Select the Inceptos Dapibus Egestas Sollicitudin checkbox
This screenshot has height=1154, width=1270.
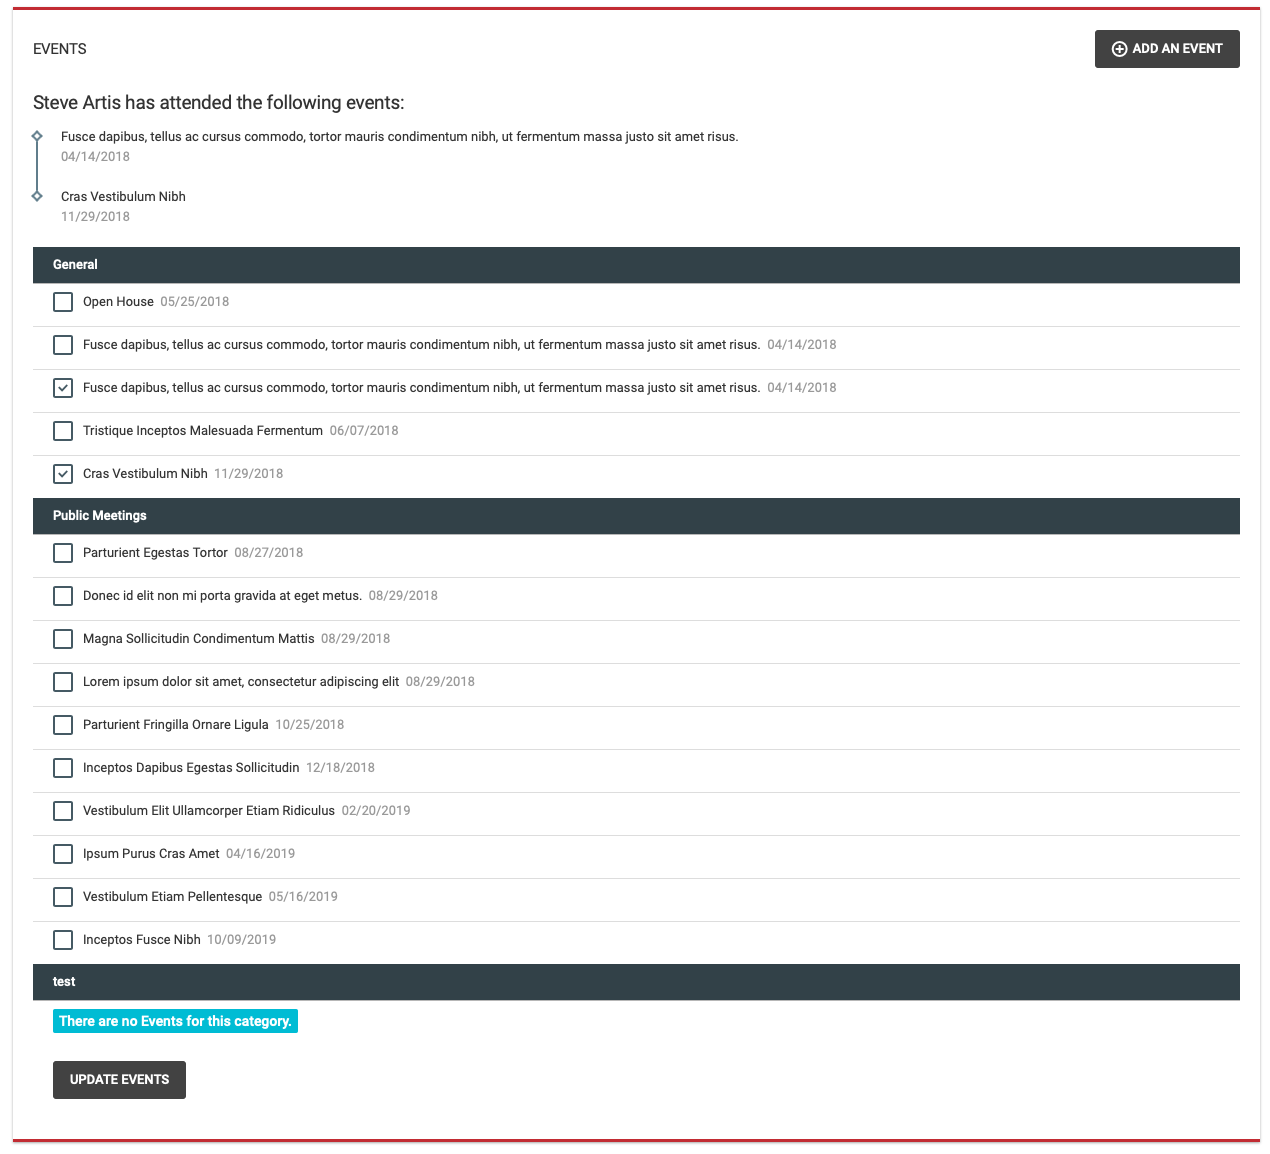(x=63, y=768)
